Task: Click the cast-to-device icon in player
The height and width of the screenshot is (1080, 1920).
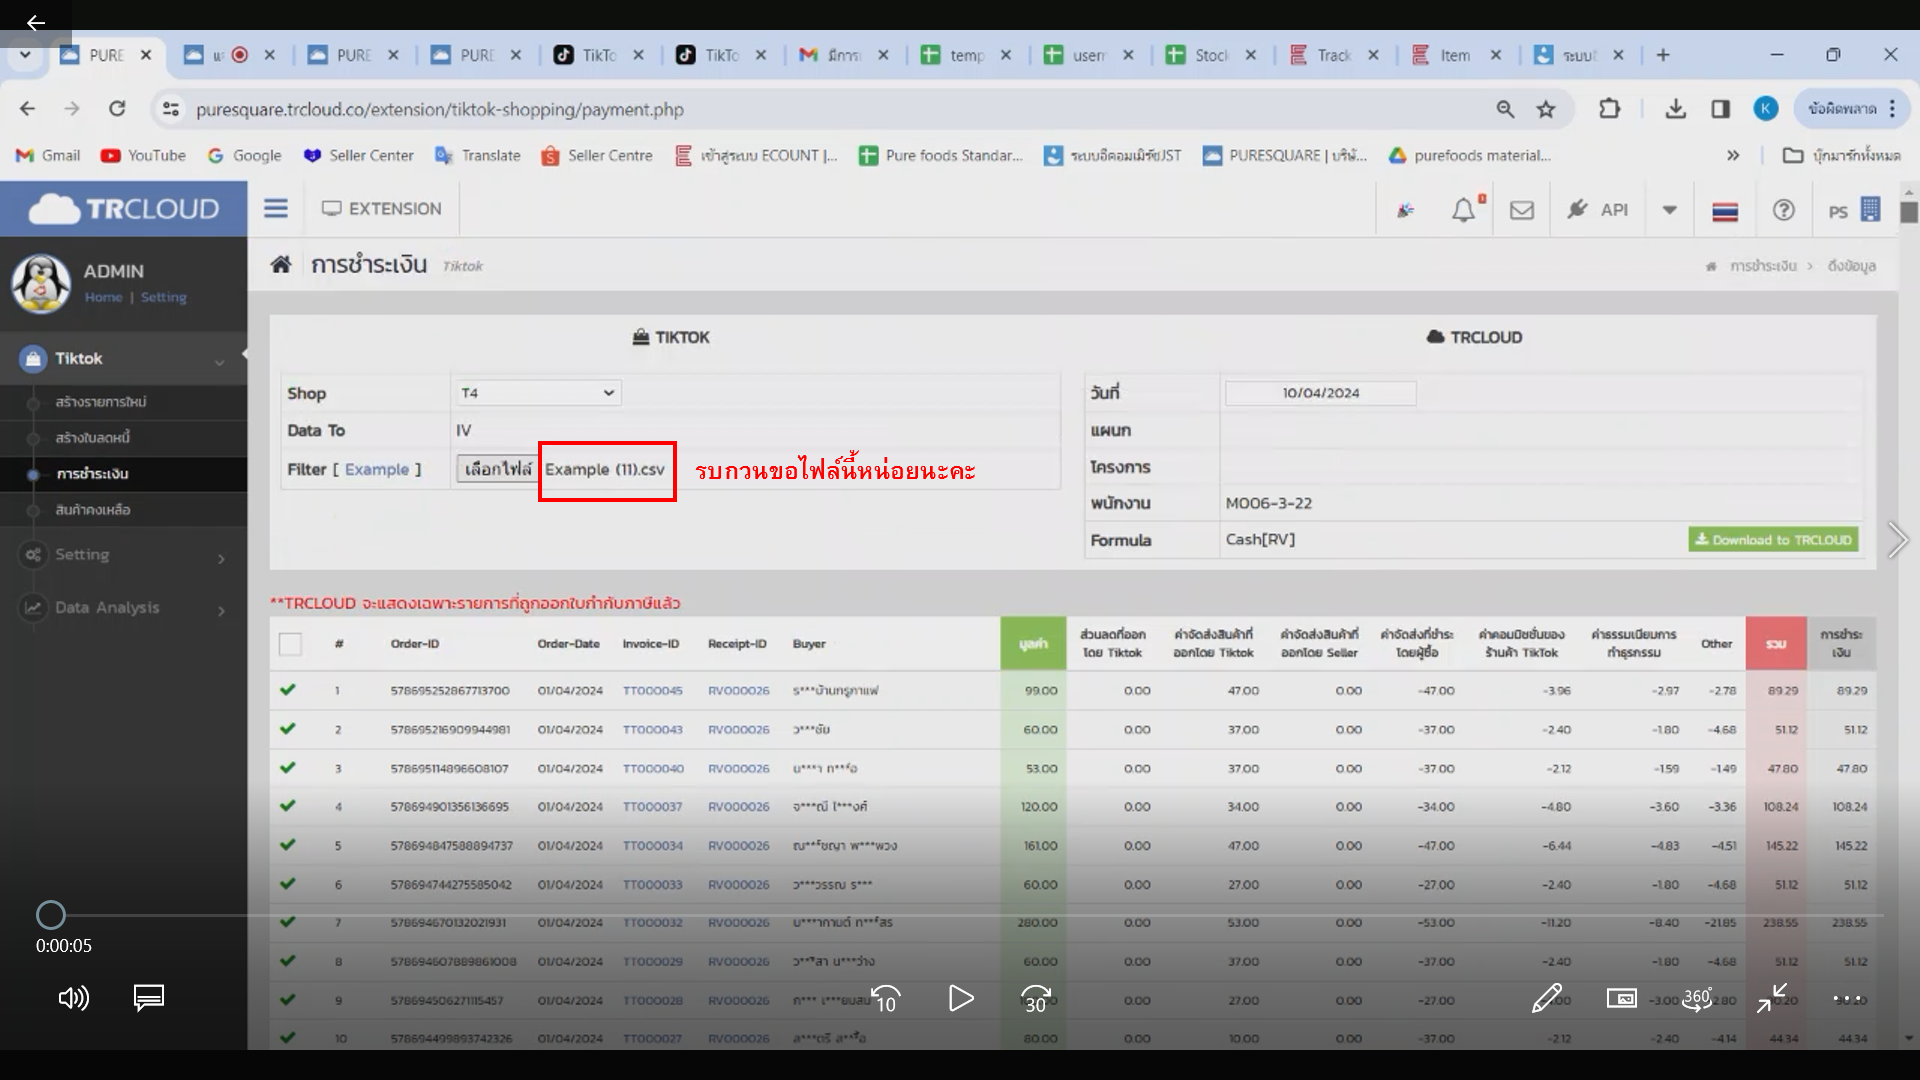Action: (1621, 998)
